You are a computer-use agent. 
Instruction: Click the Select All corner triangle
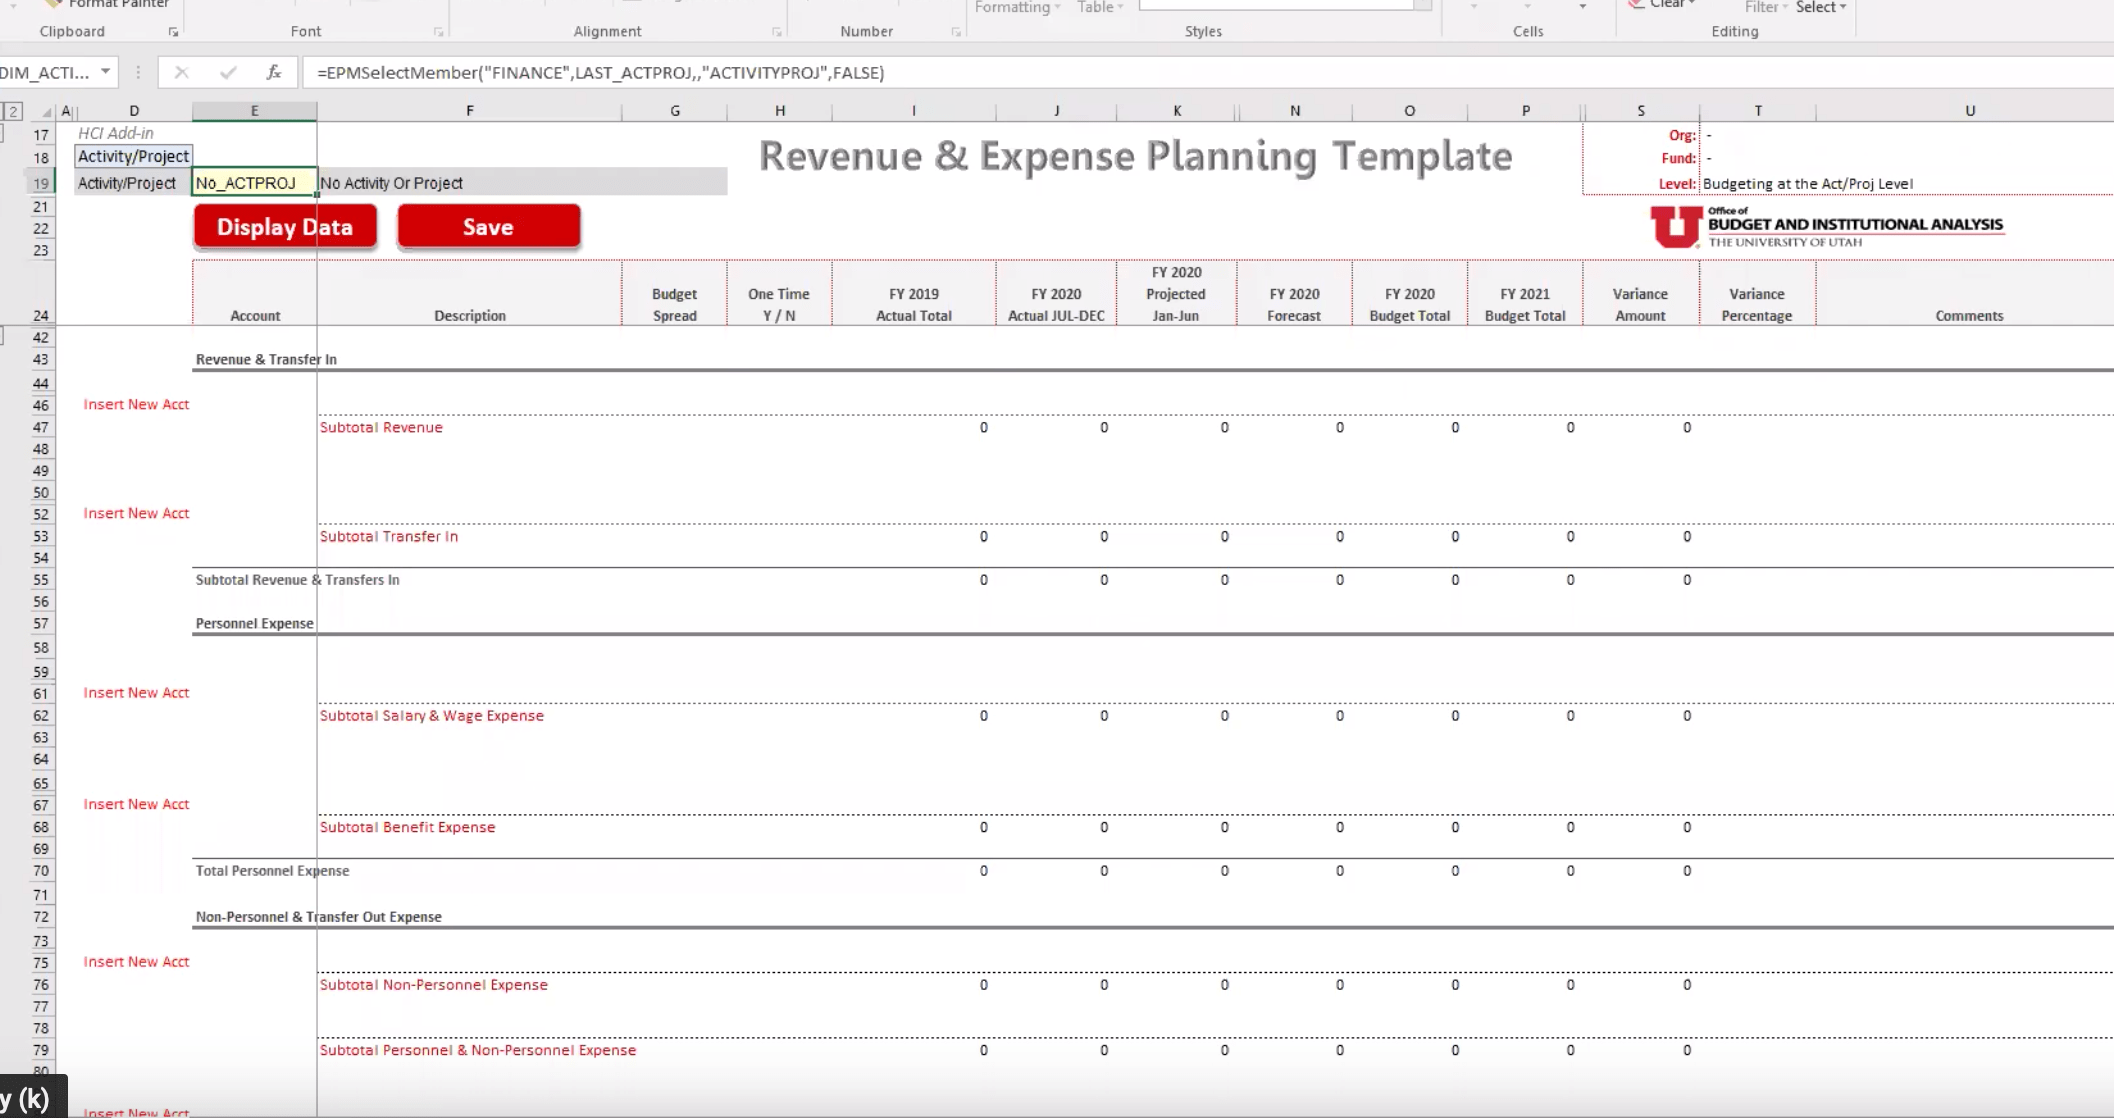point(46,112)
